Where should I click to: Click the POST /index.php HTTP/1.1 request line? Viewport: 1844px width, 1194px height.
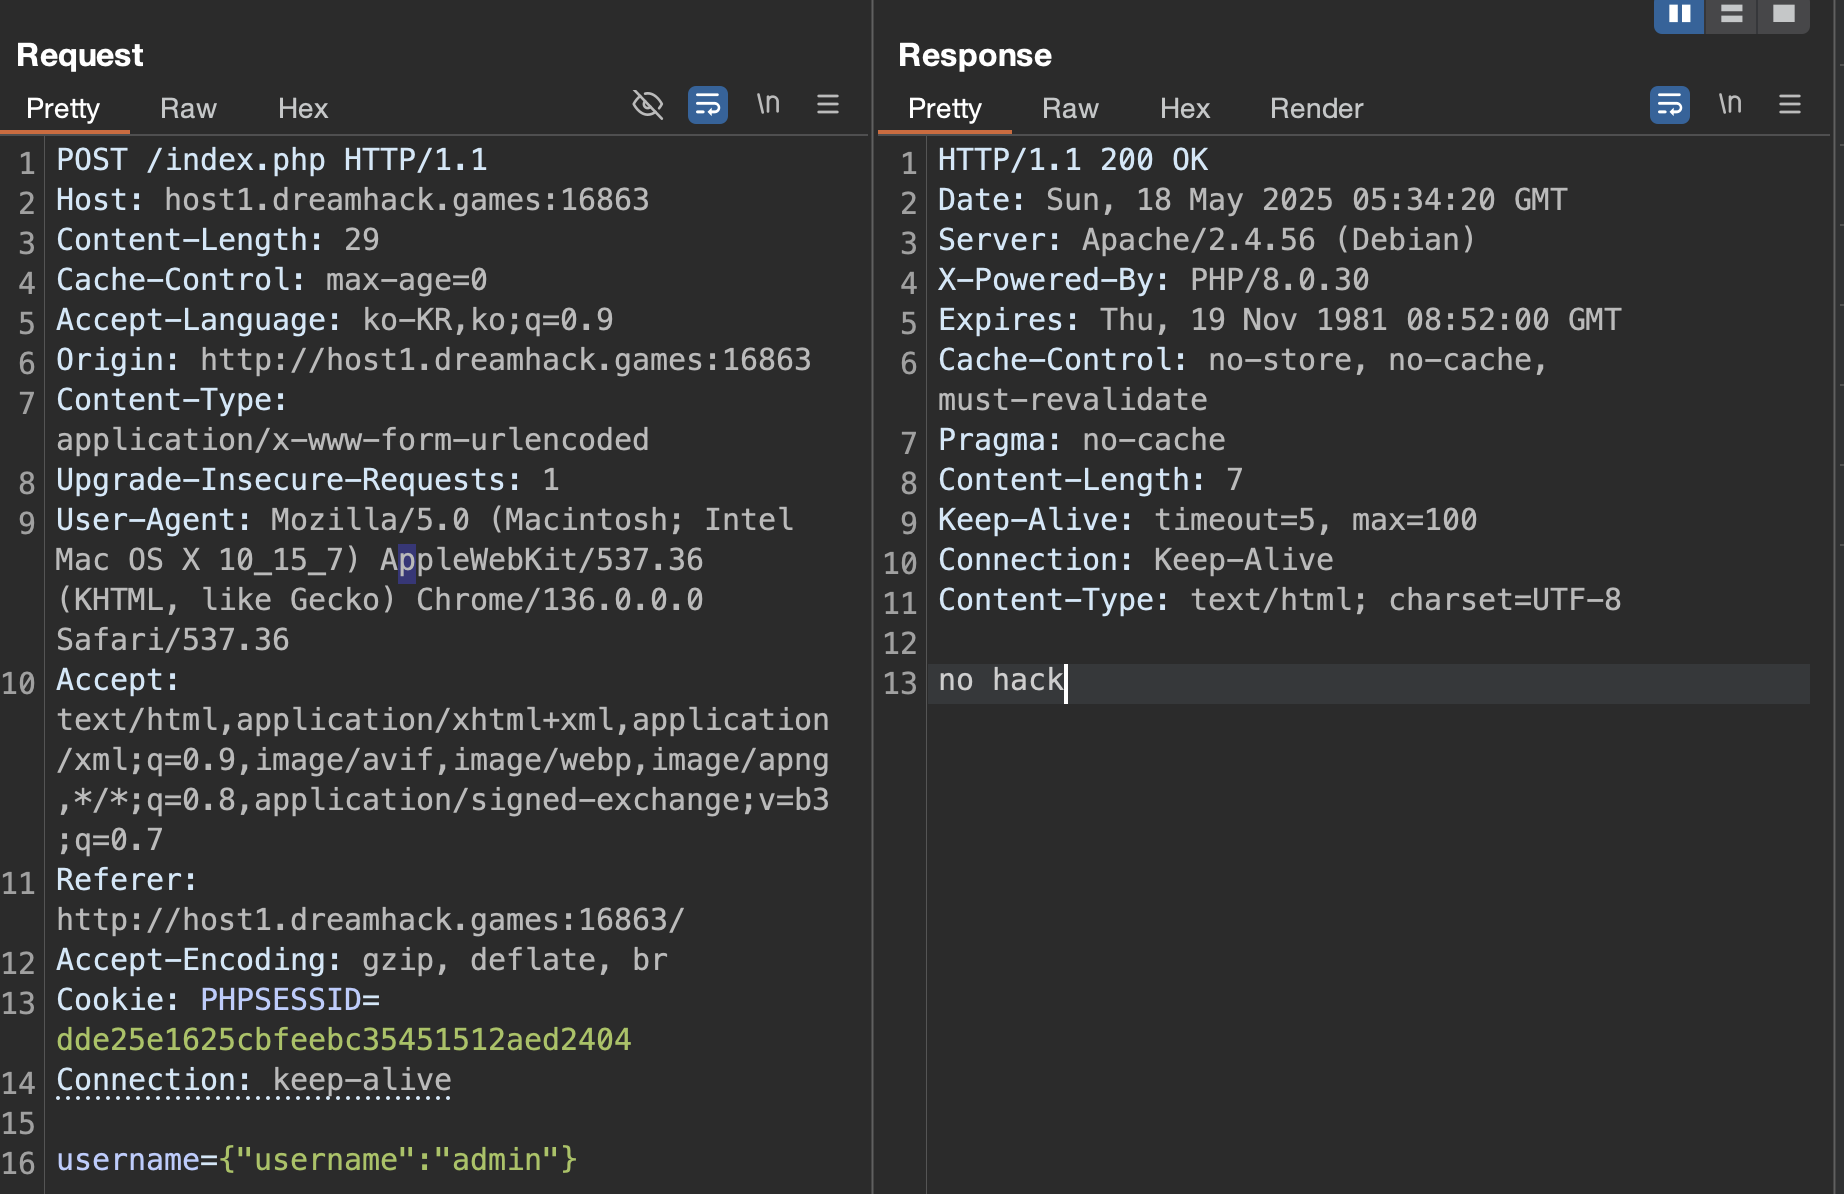coord(272,160)
